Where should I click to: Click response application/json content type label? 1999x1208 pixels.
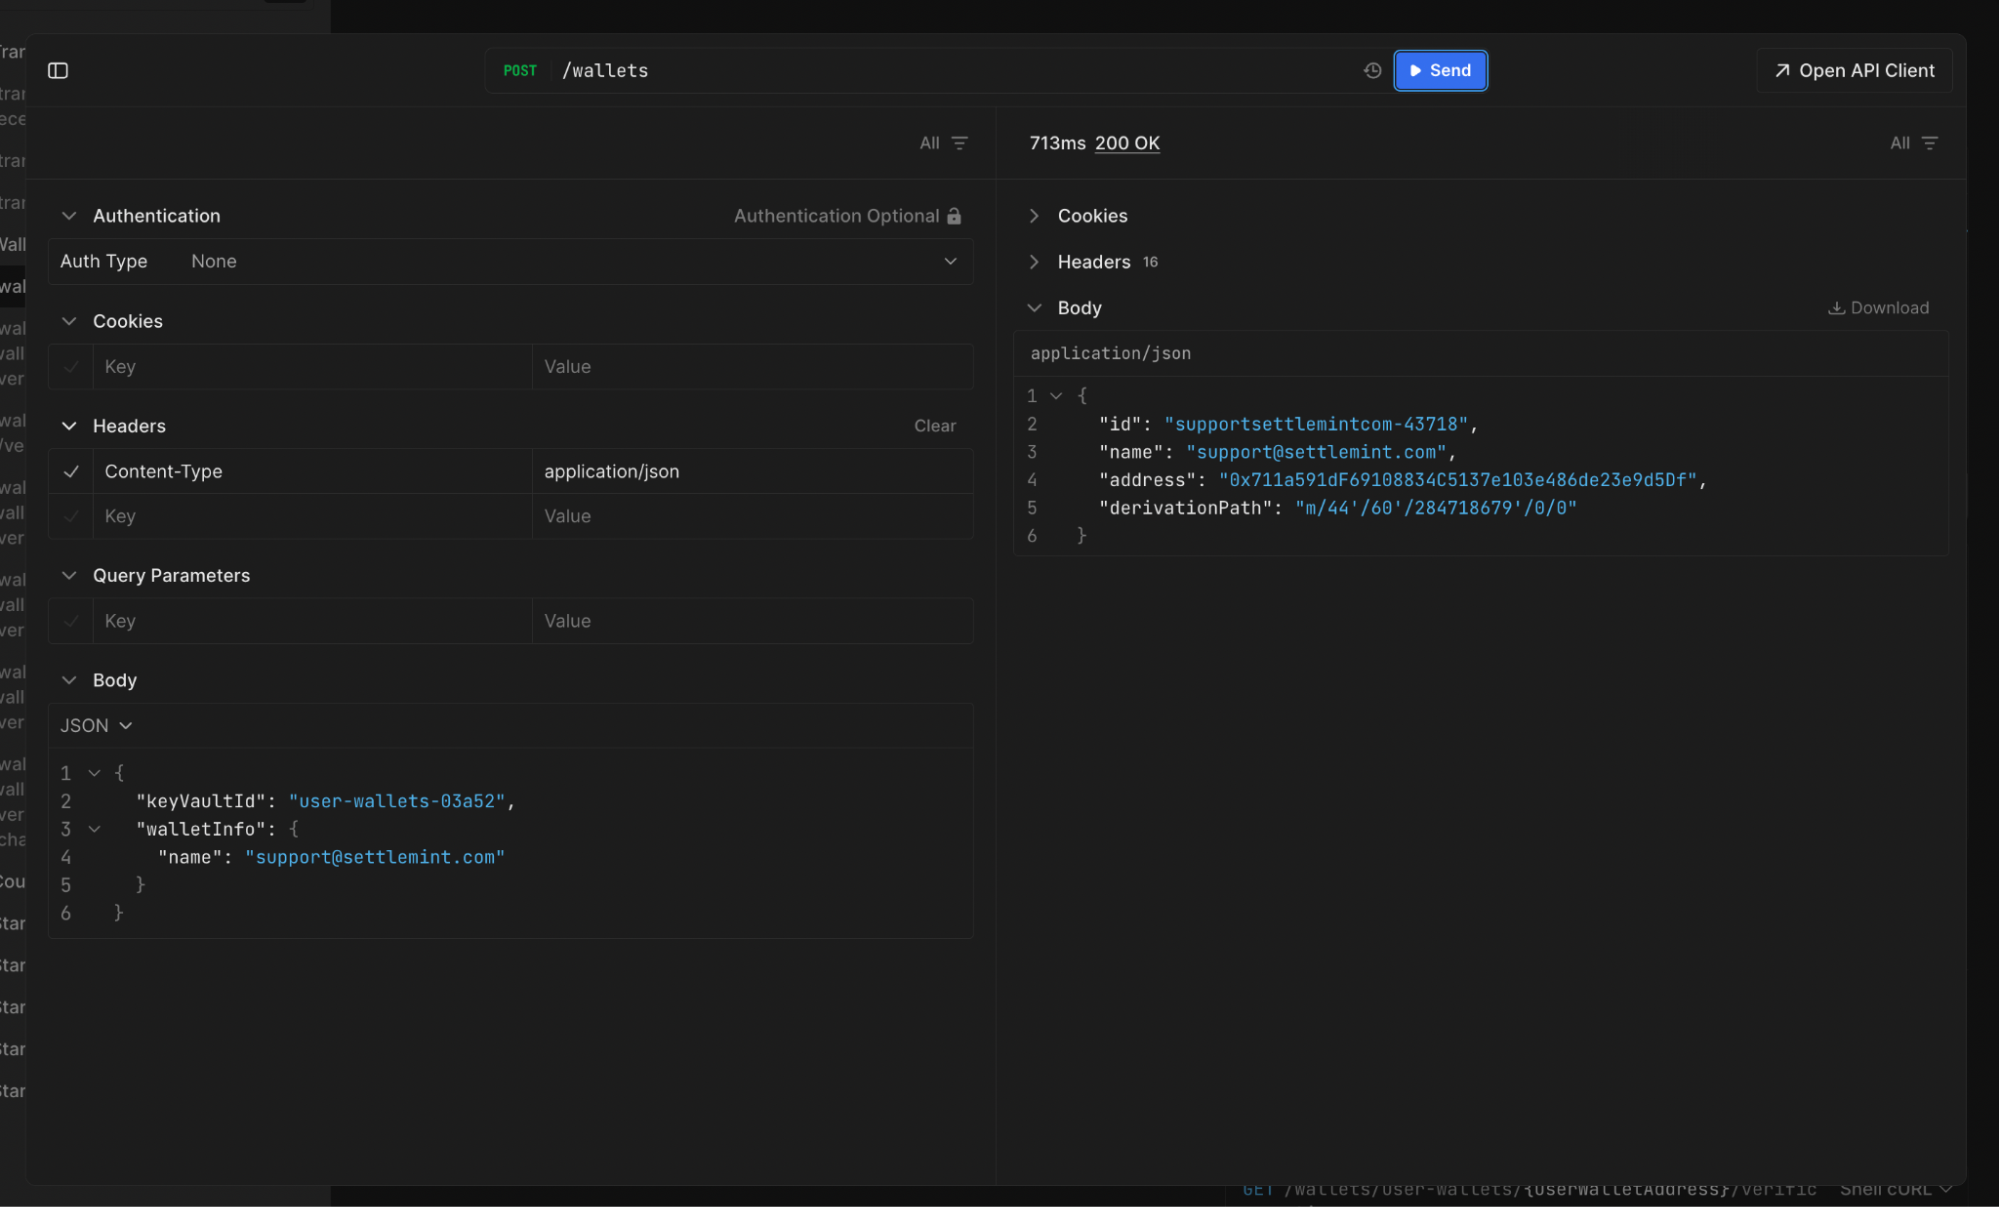coord(1110,353)
